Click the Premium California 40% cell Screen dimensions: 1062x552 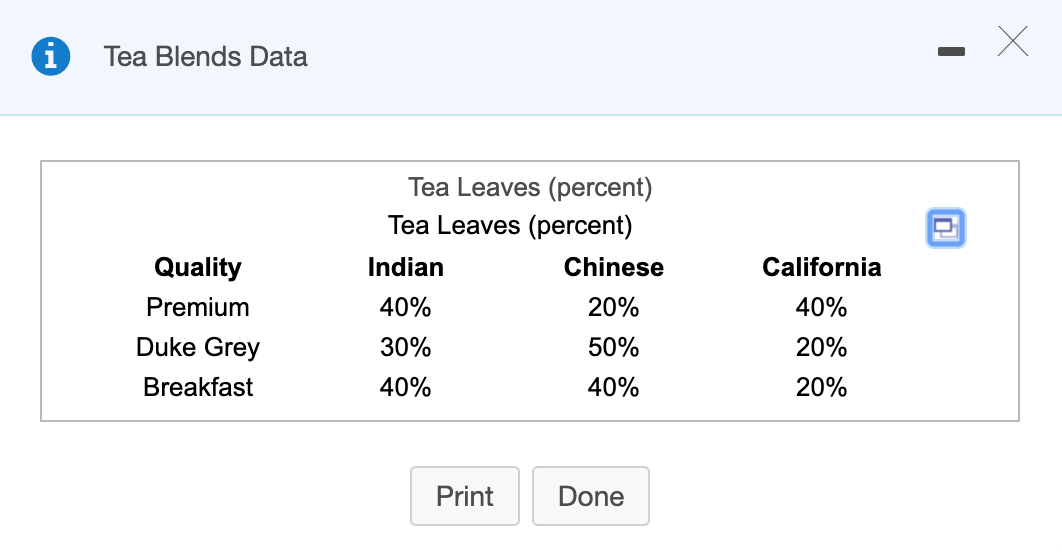pyautogui.click(x=822, y=307)
